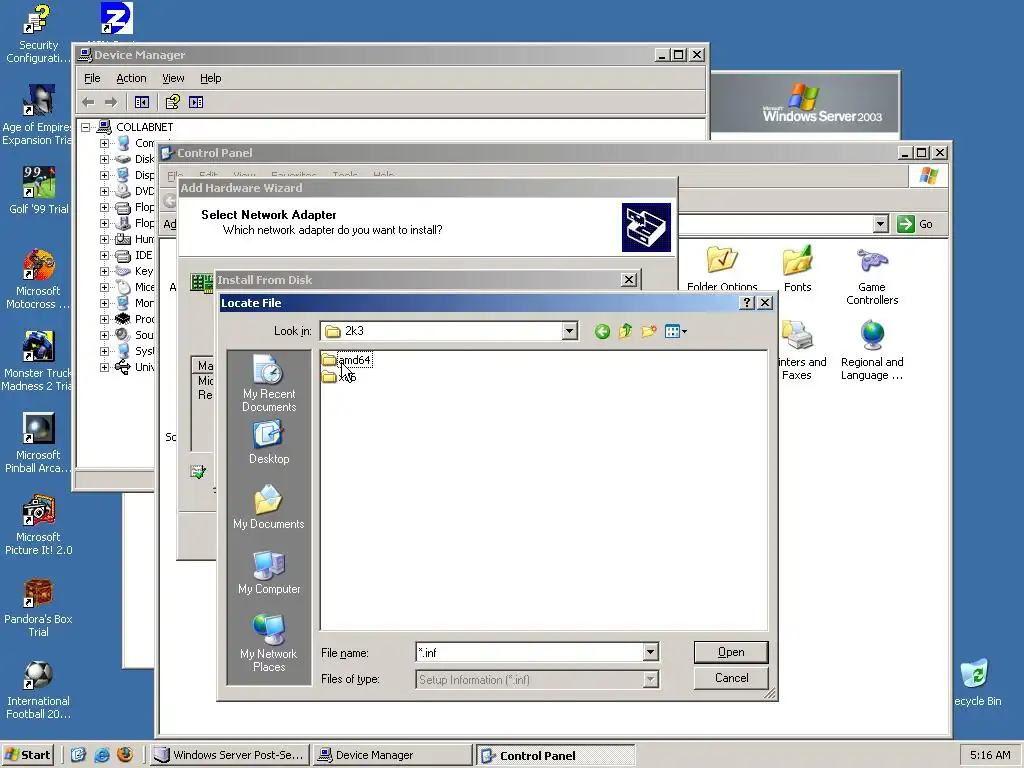Viewport: 1024px width, 768px height.
Task: Click the Cancel button in Locate File
Action: pyautogui.click(x=731, y=678)
